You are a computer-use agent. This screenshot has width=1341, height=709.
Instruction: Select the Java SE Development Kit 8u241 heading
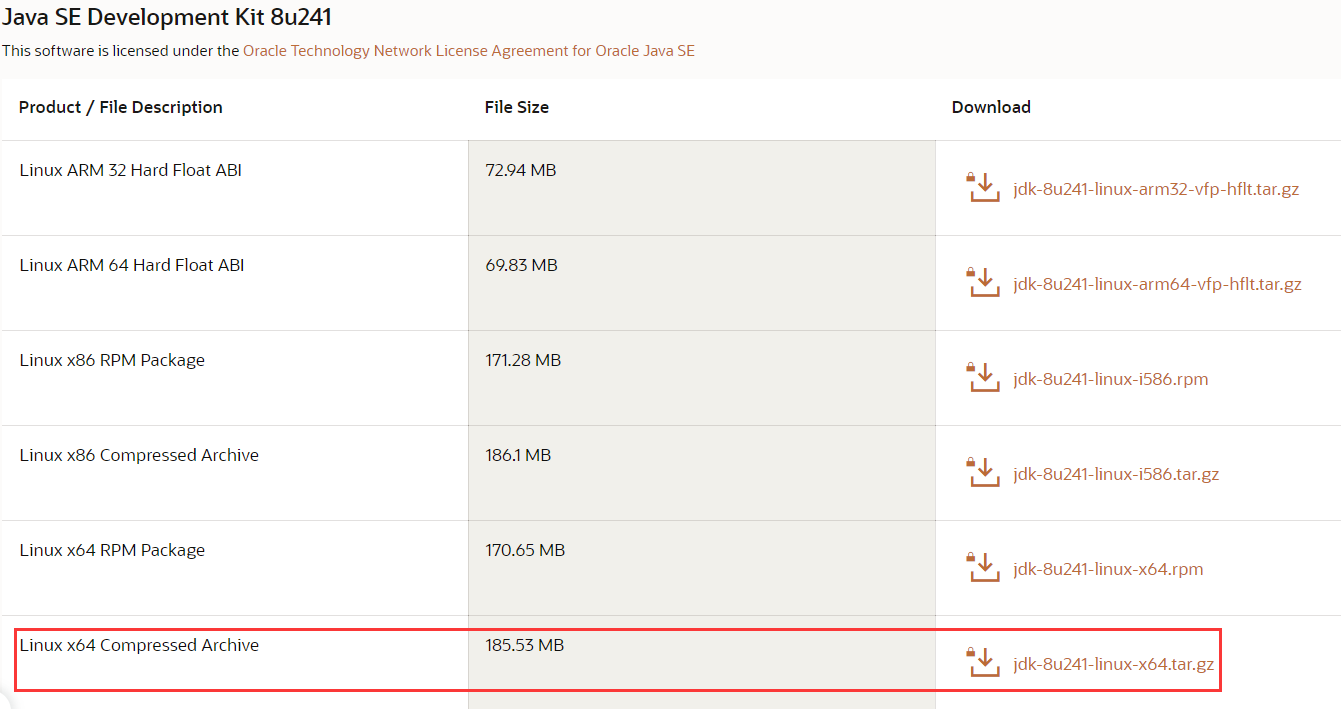pos(167,17)
